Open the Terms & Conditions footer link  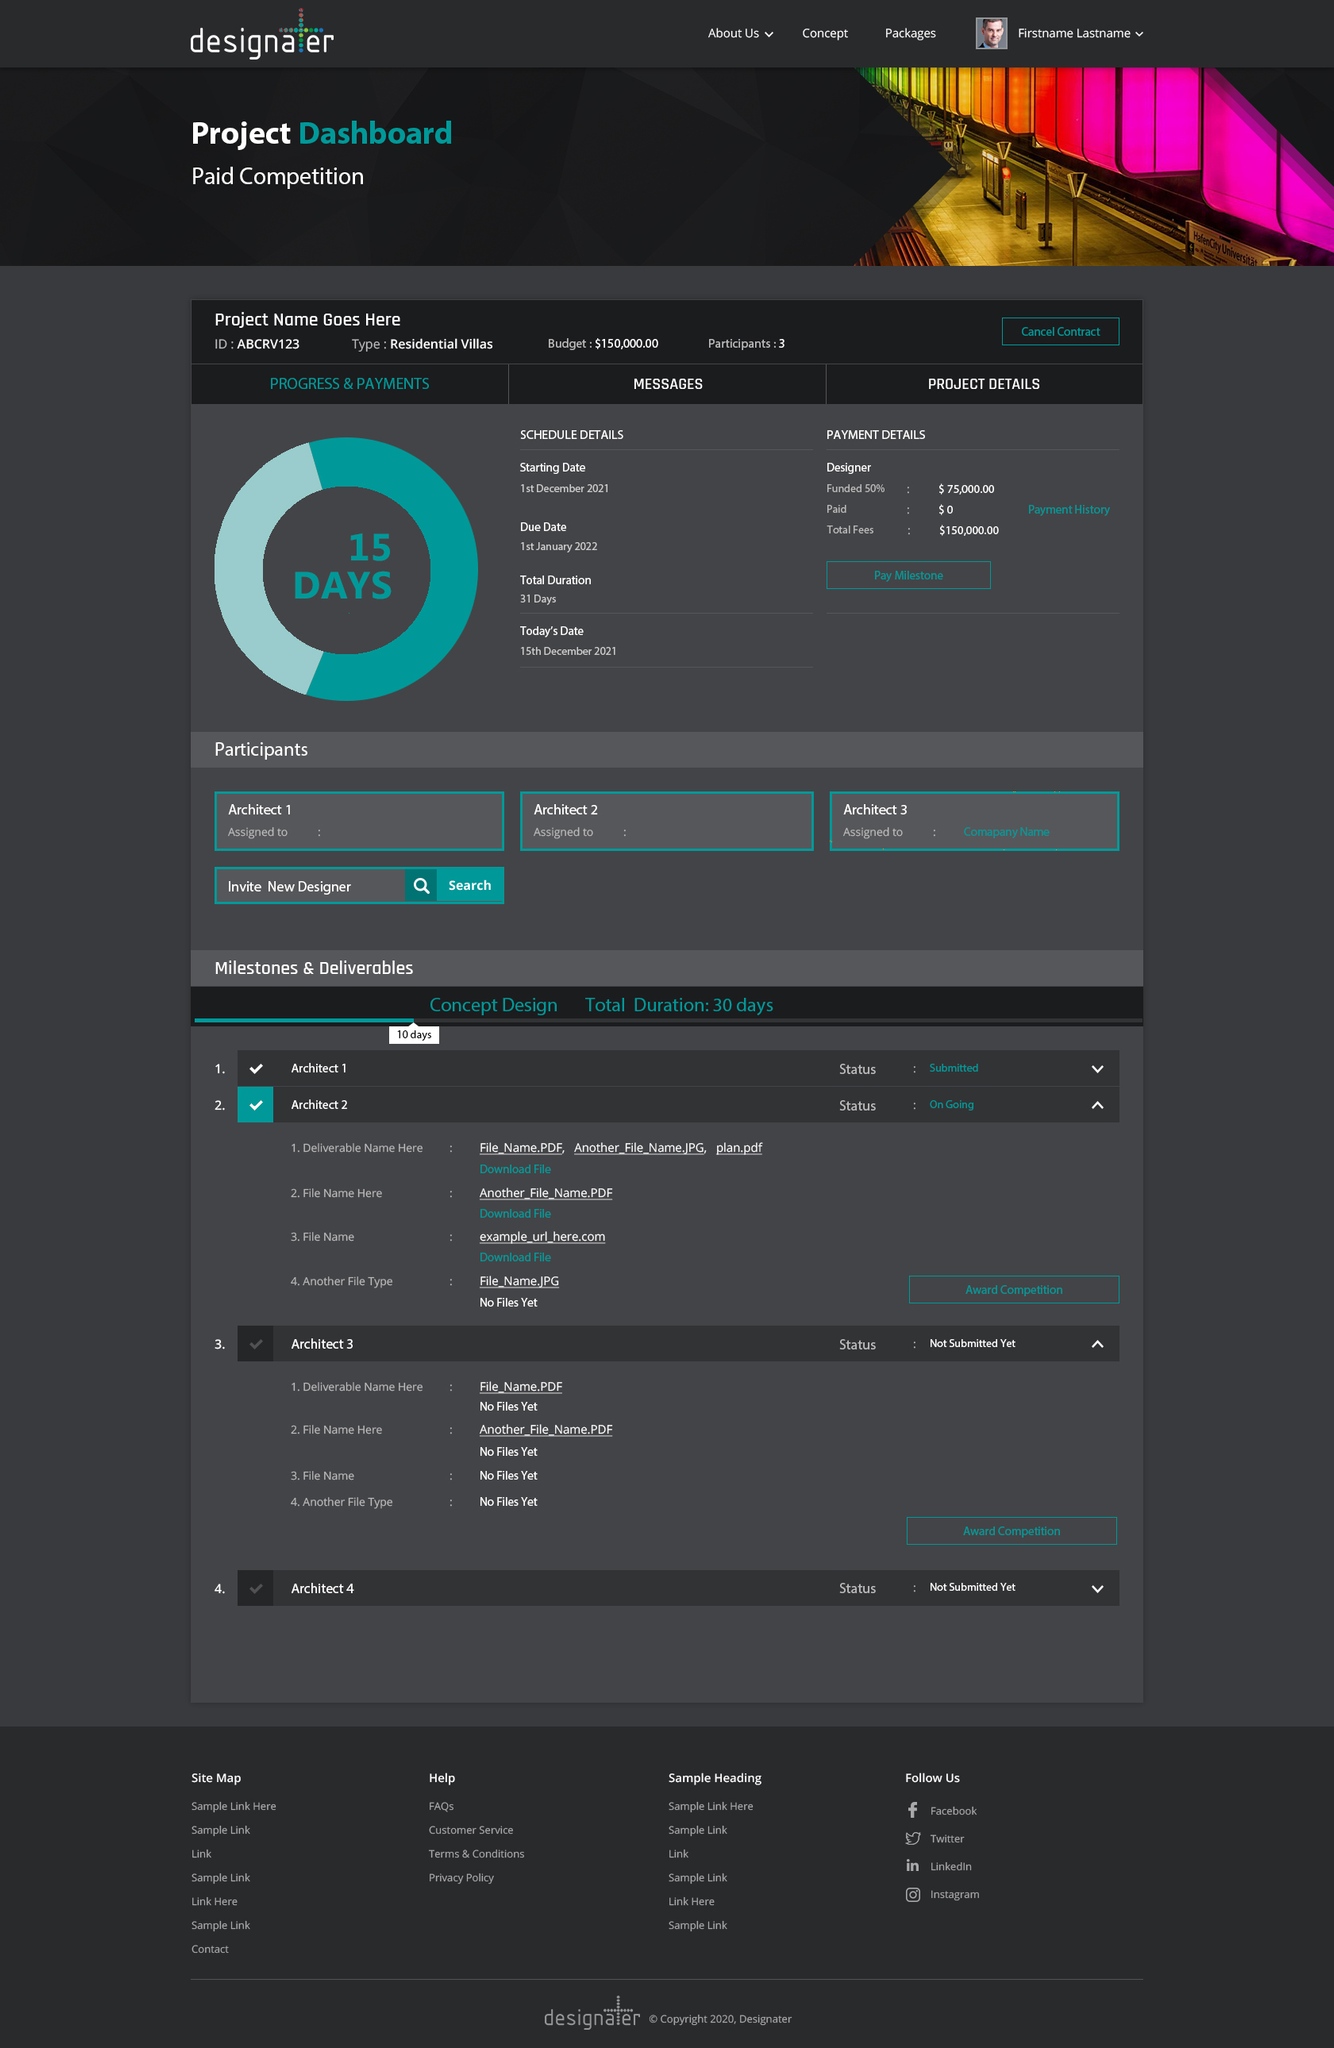click(476, 1854)
